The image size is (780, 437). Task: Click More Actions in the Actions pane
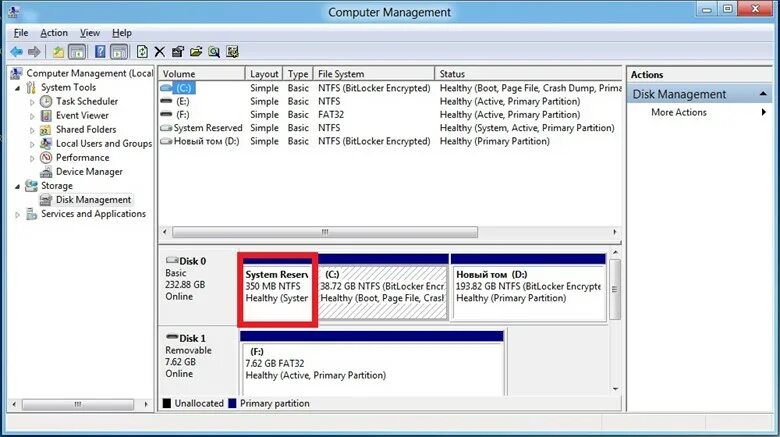[x=679, y=112]
